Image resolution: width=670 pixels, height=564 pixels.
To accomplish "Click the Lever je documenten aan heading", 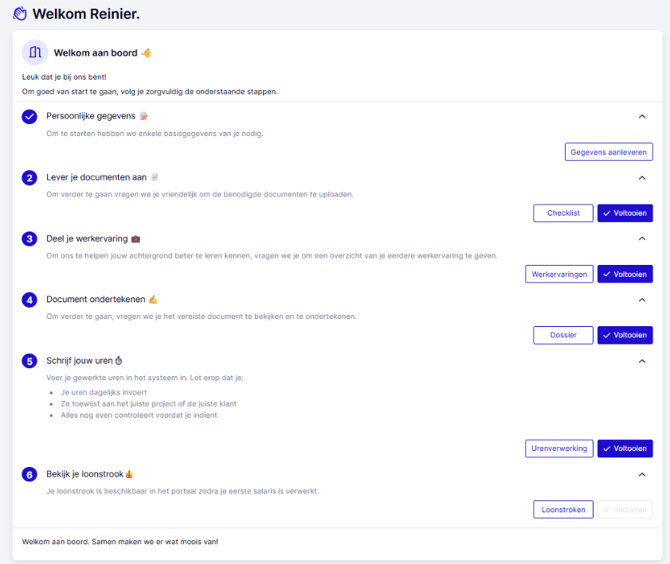I will tap(96, 177).
